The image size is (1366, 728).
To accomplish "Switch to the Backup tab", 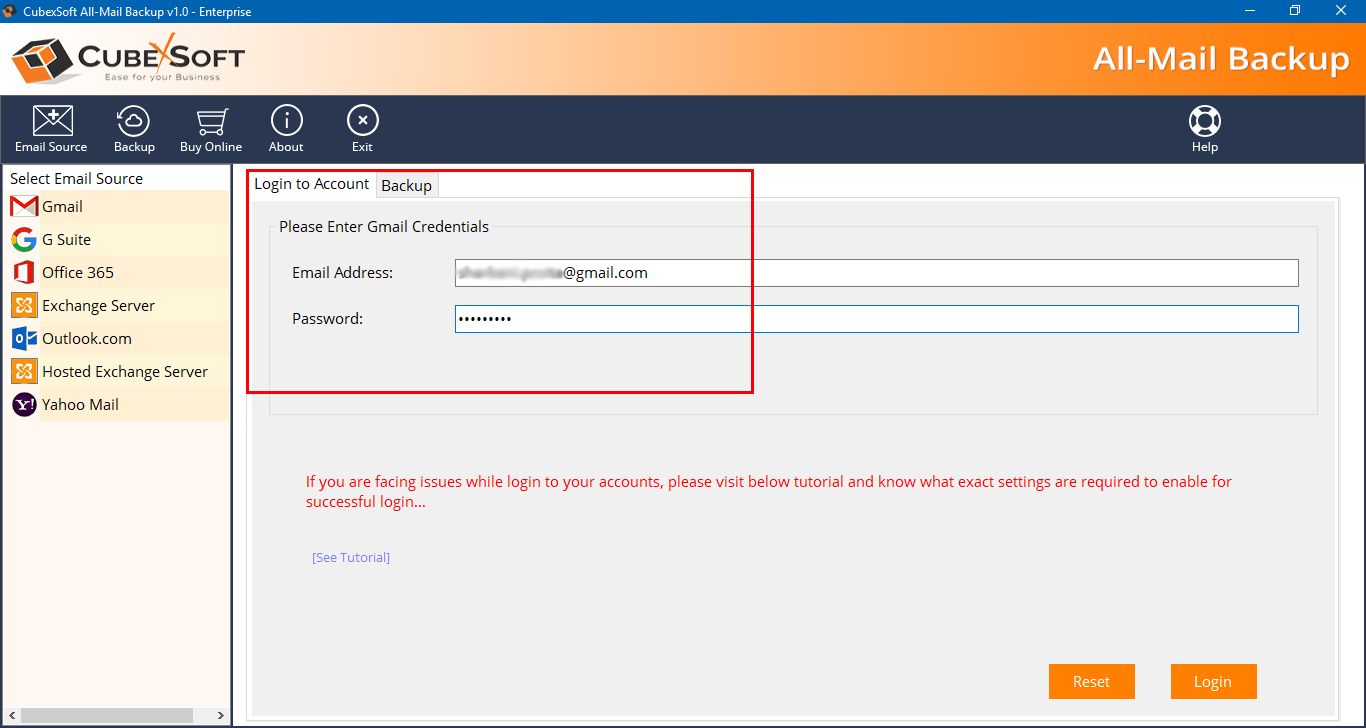I will tap(406, 186).
